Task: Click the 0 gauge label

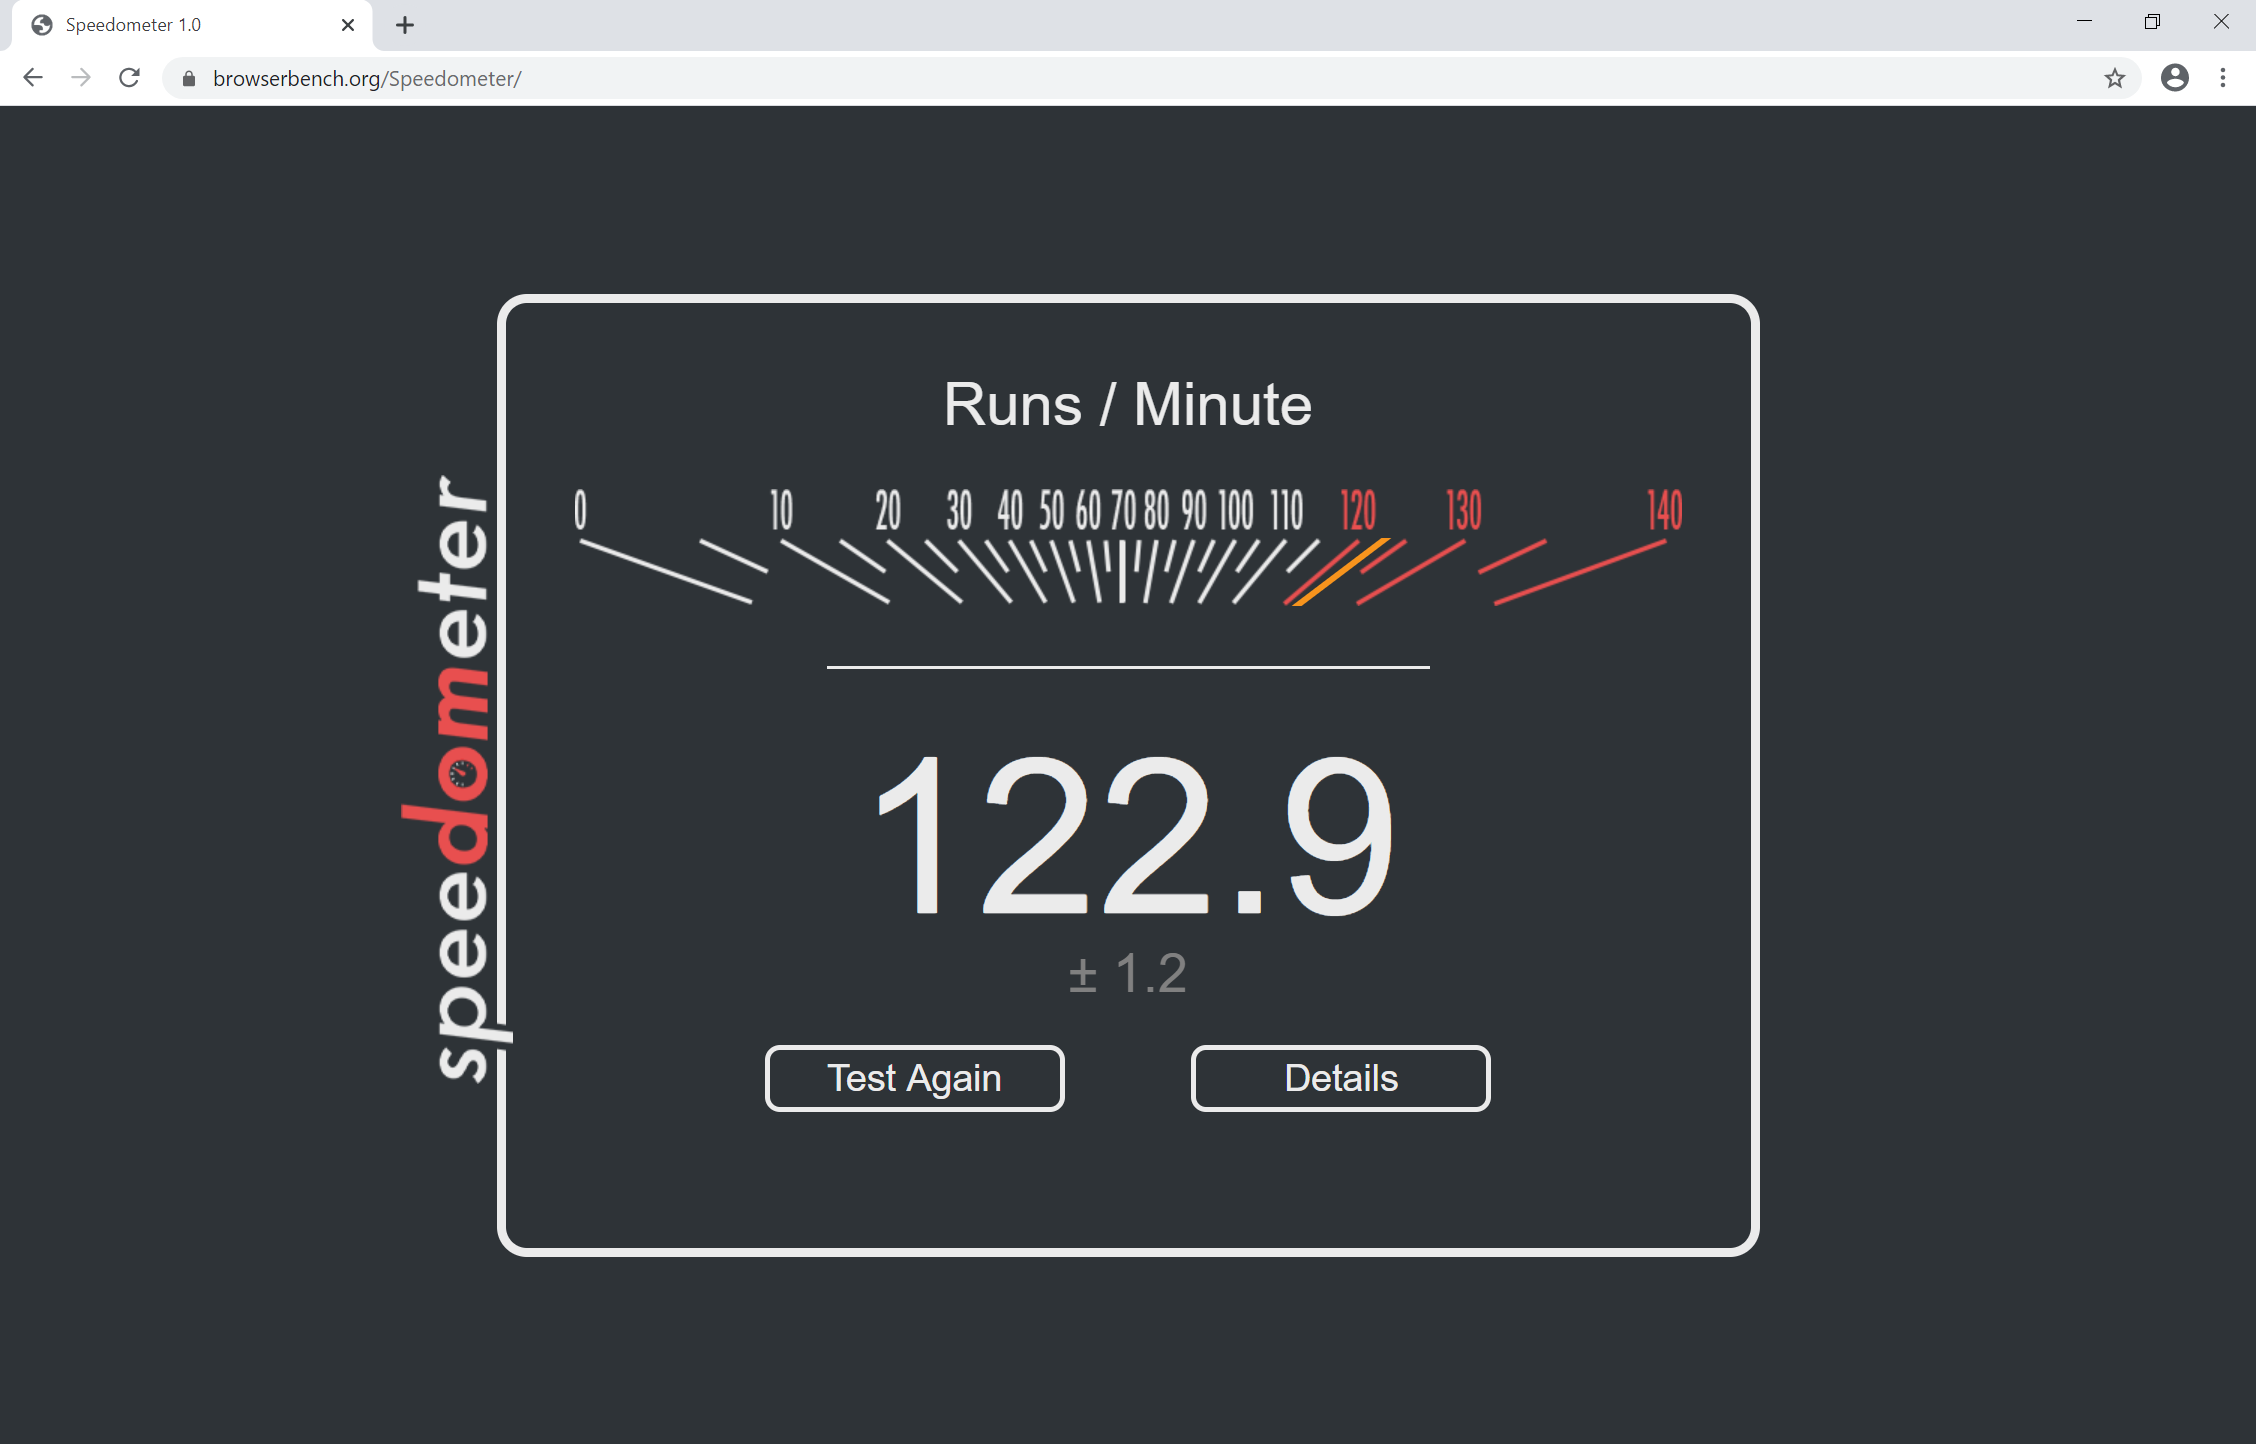Action: click(580, 510)
